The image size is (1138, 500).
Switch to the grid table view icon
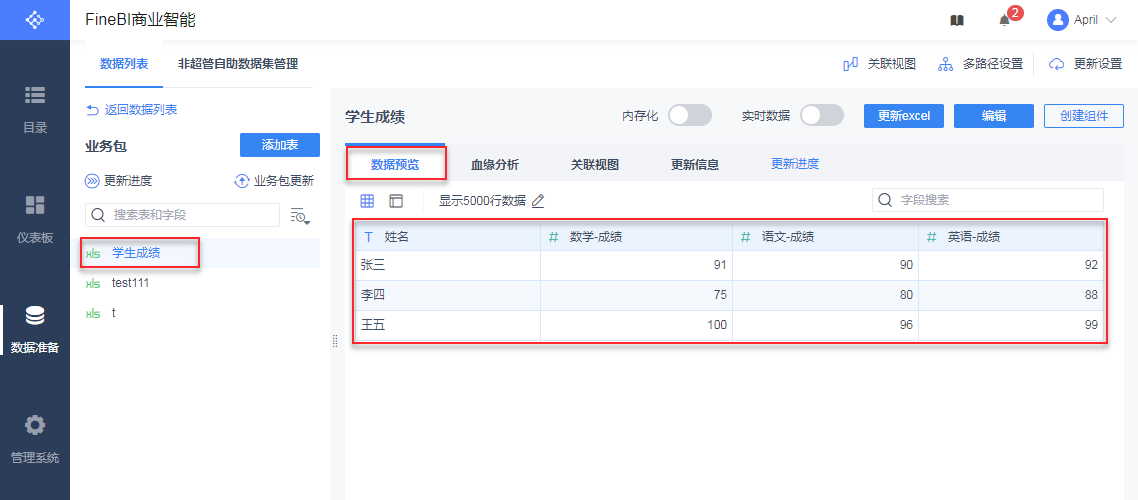(367, 201)
